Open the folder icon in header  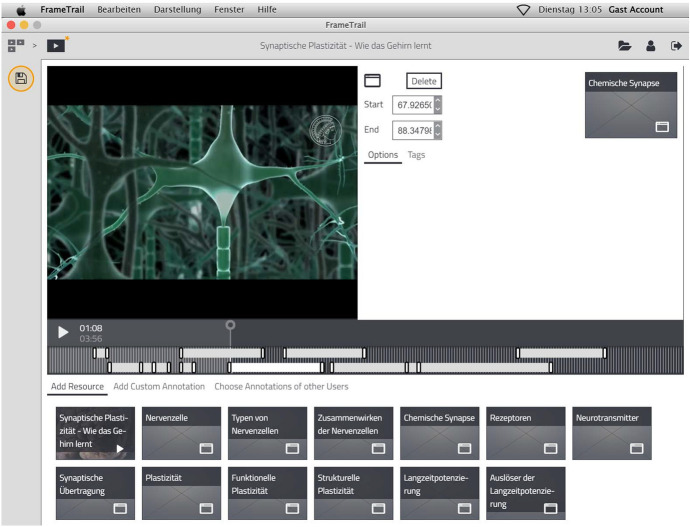click(x=625, y=46)
